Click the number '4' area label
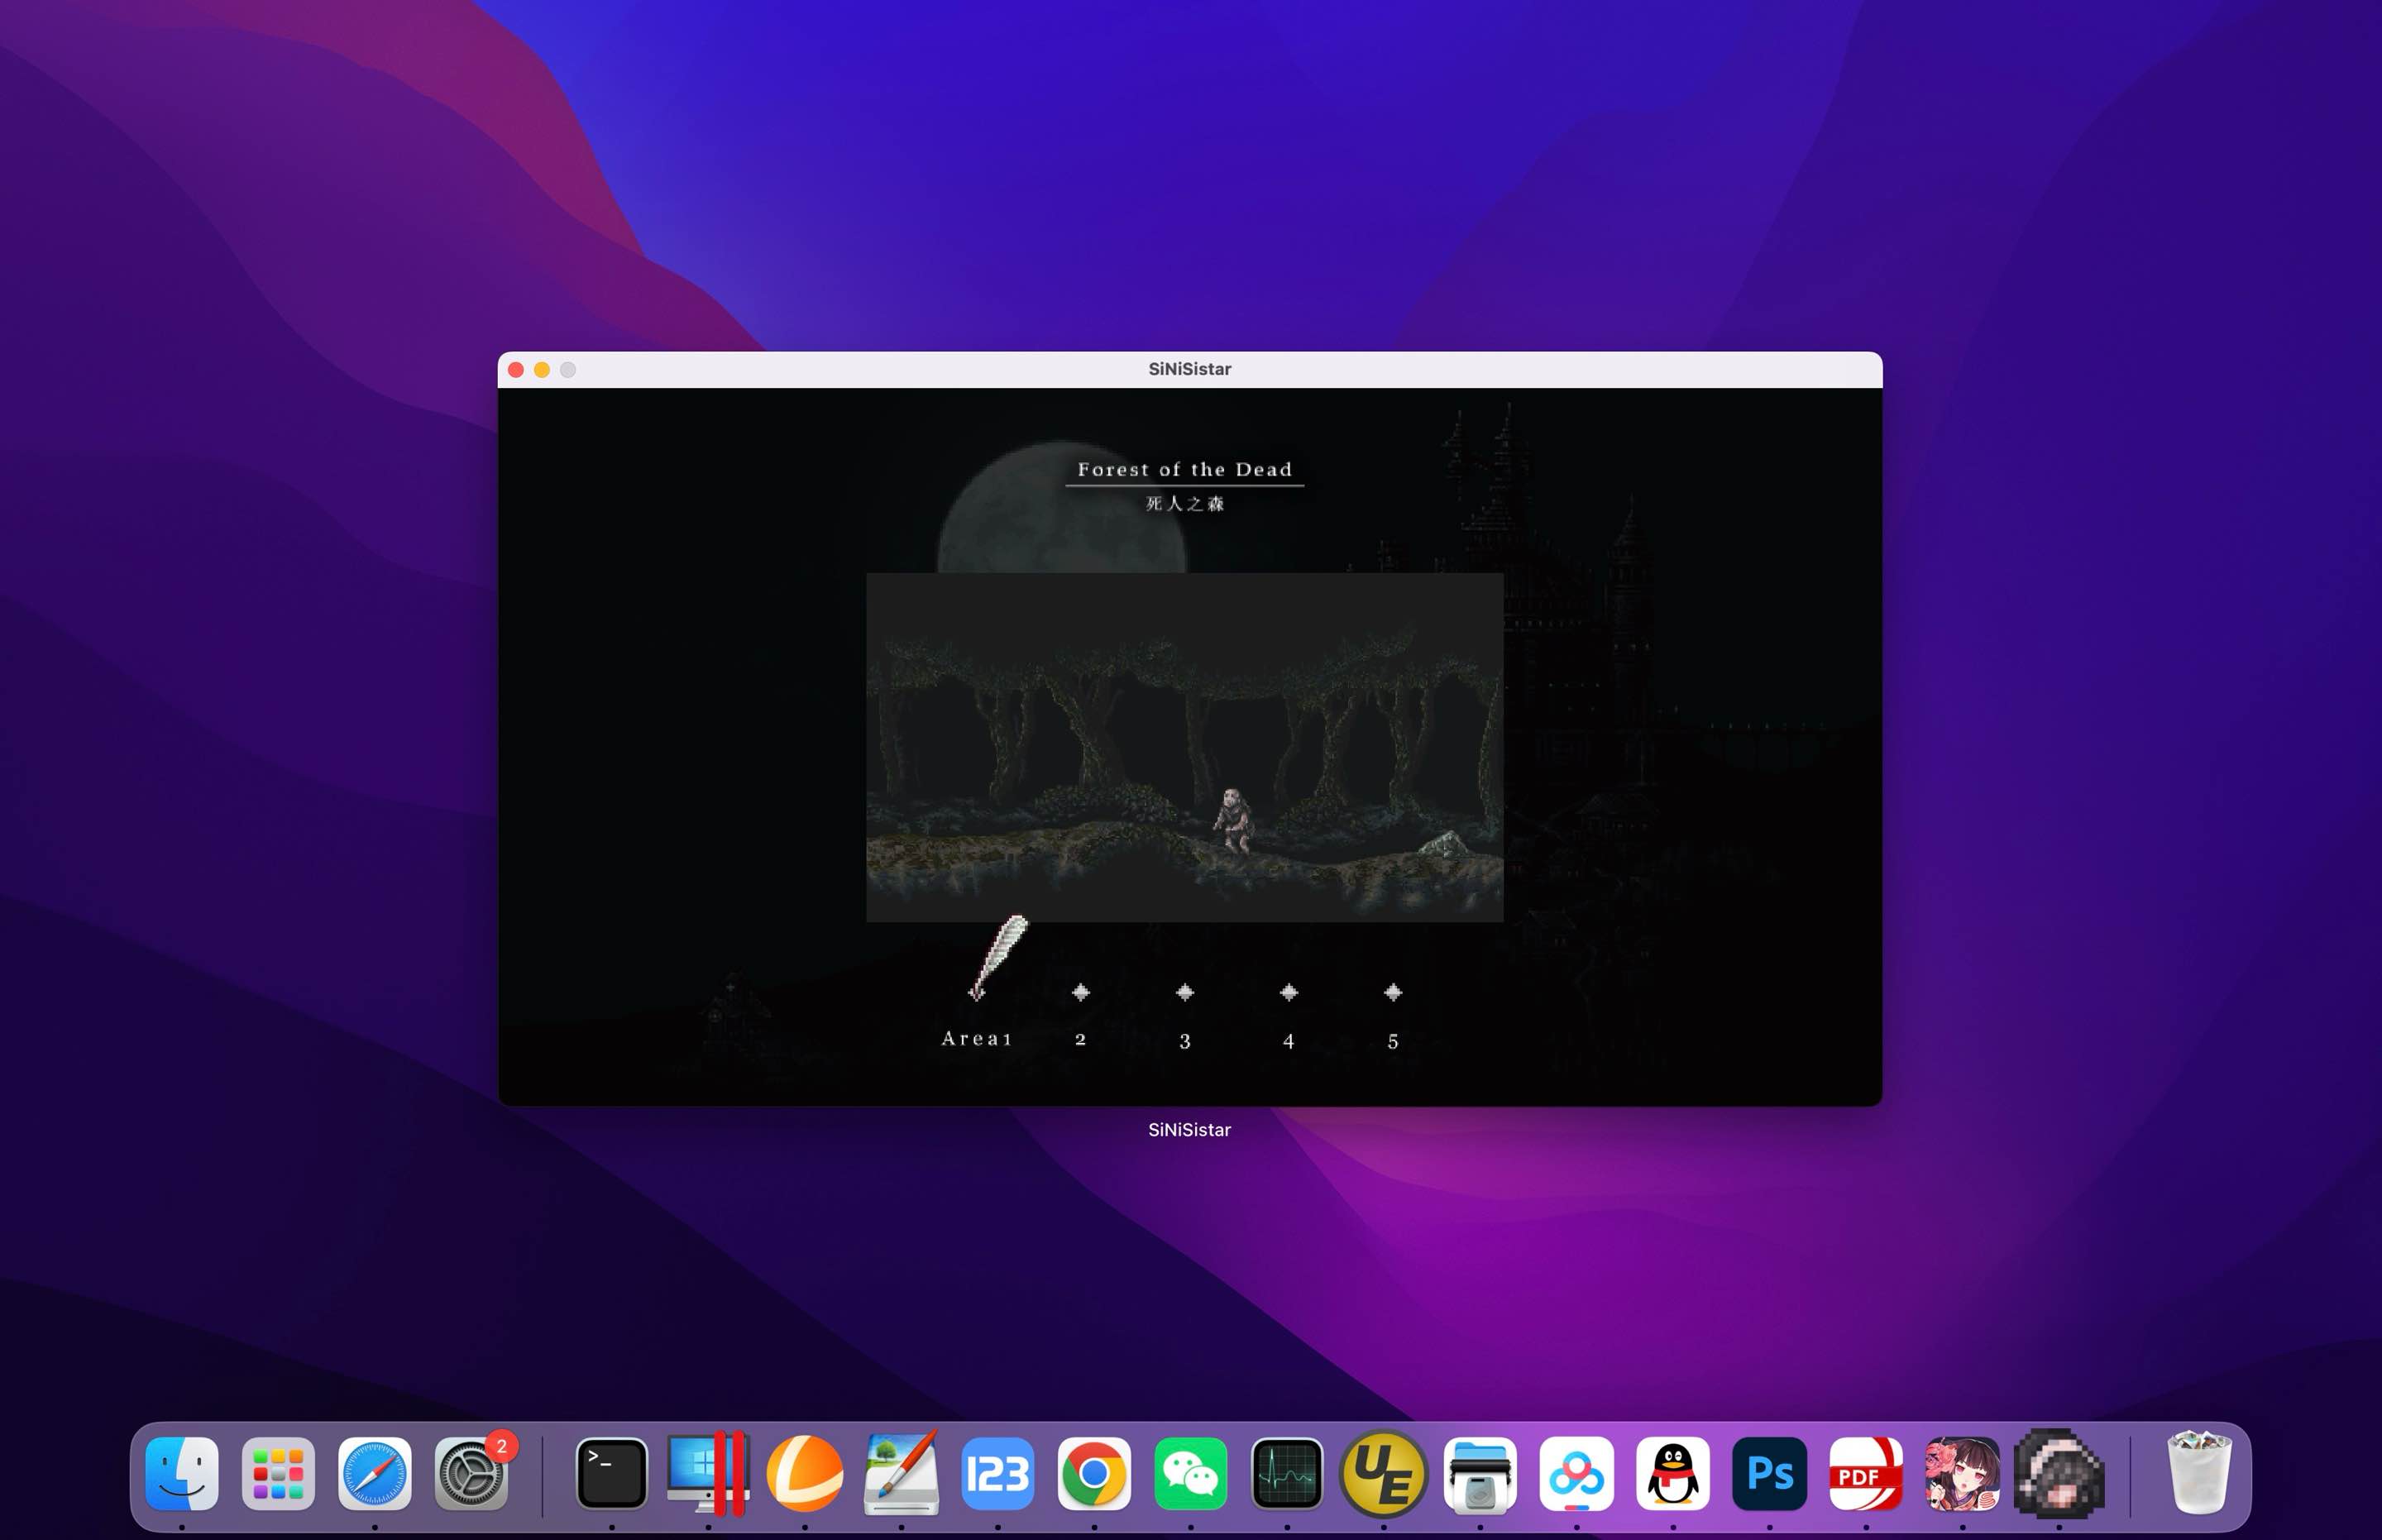The image size is (2382, 1540). coord(1288,1041)
